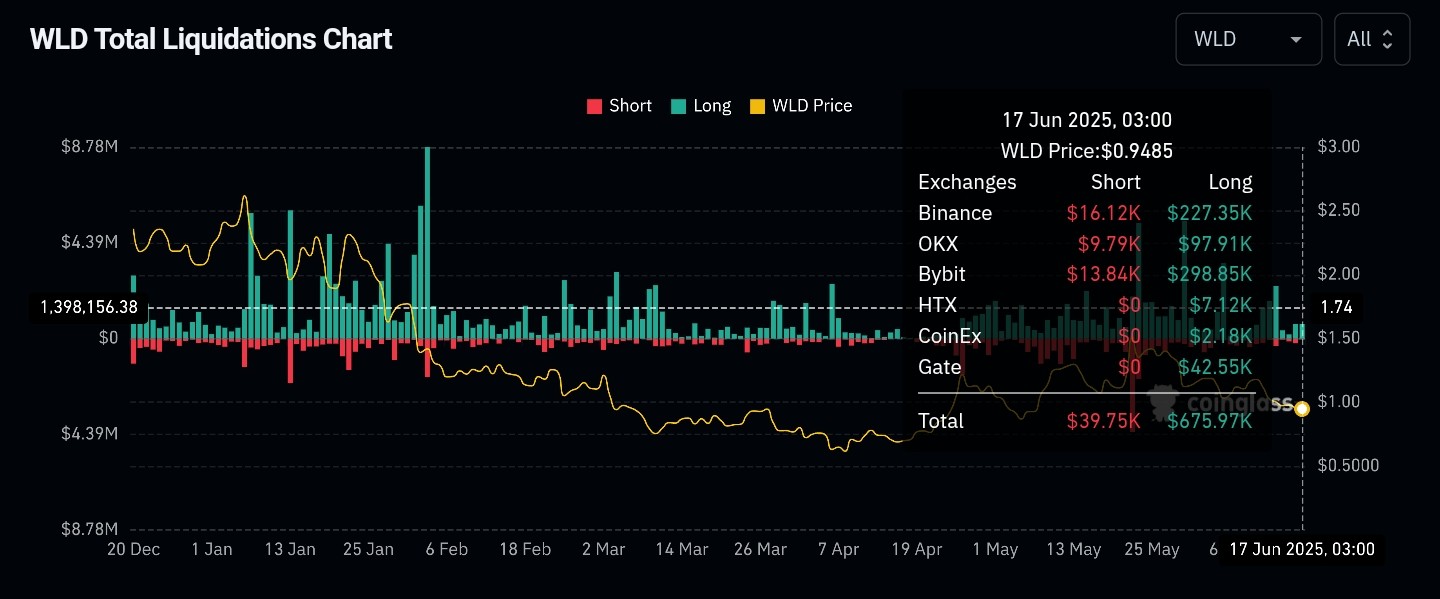Click the HTX exchange name in tooltip

tap(937, 305)
